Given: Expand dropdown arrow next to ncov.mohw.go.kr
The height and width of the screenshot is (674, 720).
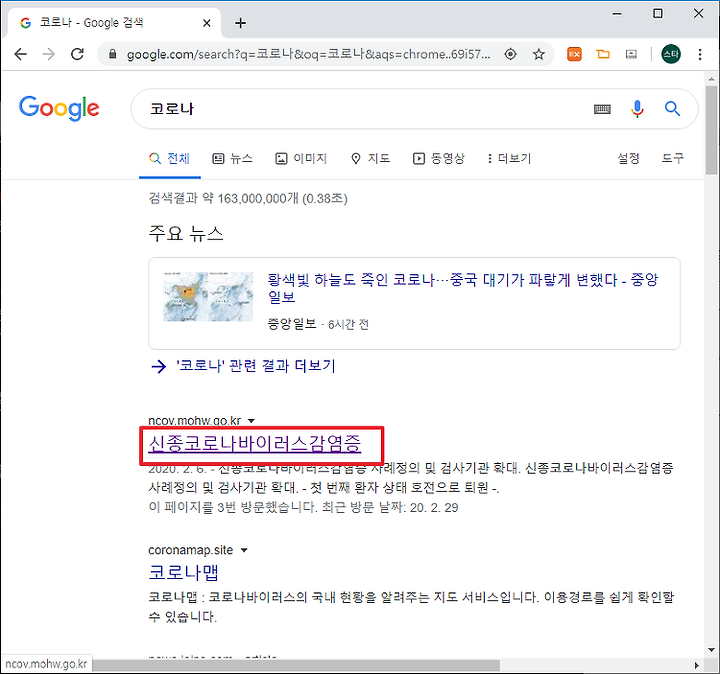Looking at the screenshot, I should [x=251, y=421].
